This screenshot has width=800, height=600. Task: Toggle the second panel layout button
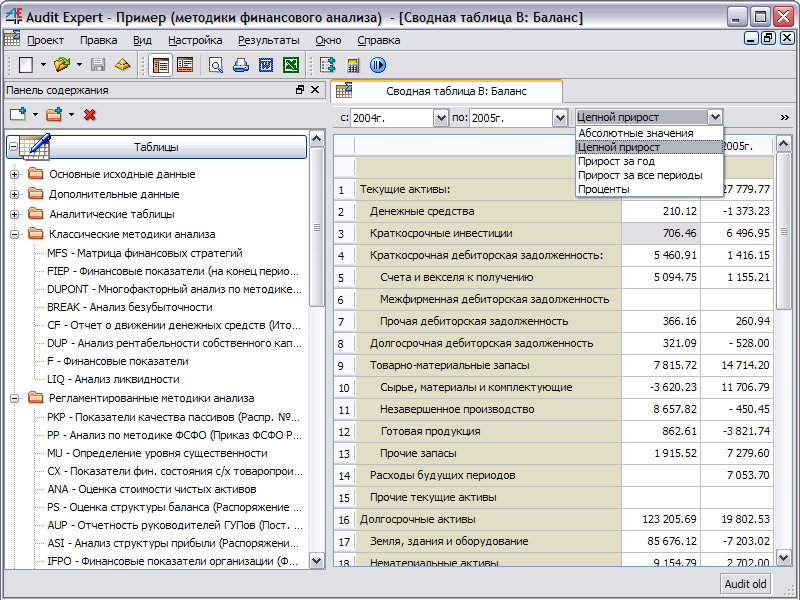tap(185, 65)
